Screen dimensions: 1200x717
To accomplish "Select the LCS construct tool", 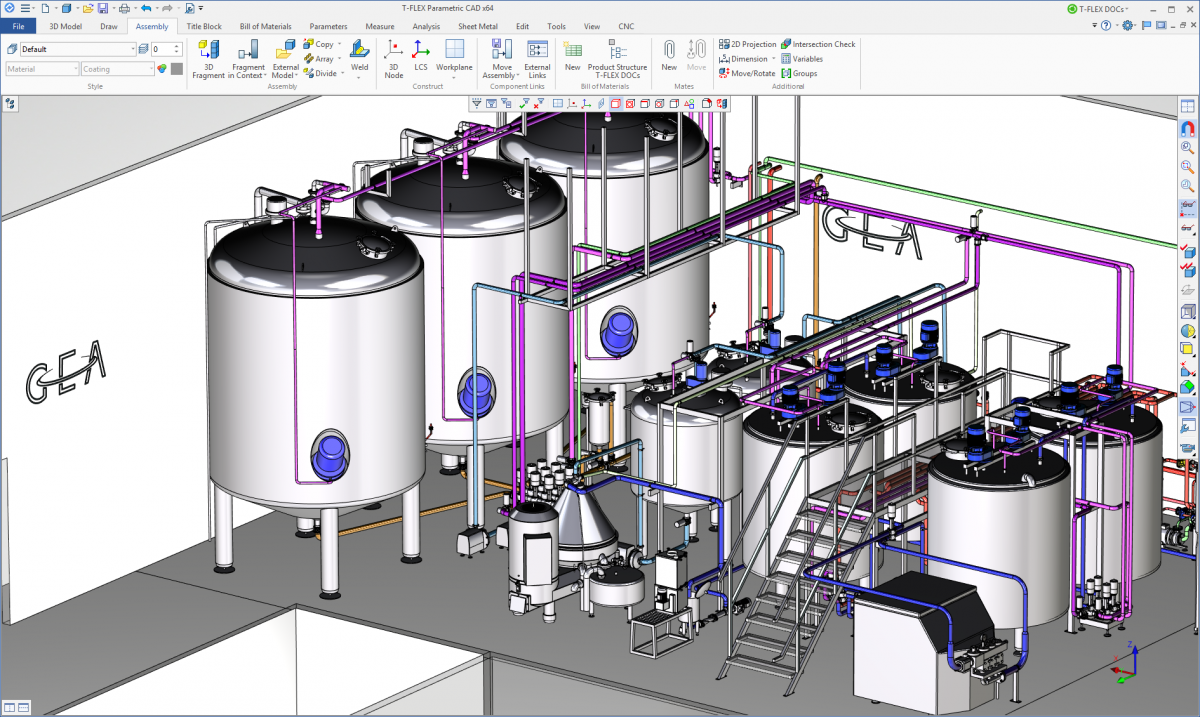I will coord(421,55).
